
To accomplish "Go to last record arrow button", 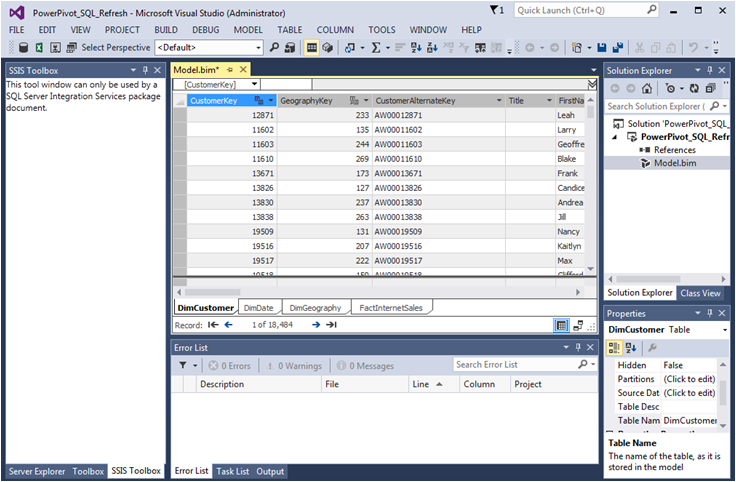I will (331, 325).
